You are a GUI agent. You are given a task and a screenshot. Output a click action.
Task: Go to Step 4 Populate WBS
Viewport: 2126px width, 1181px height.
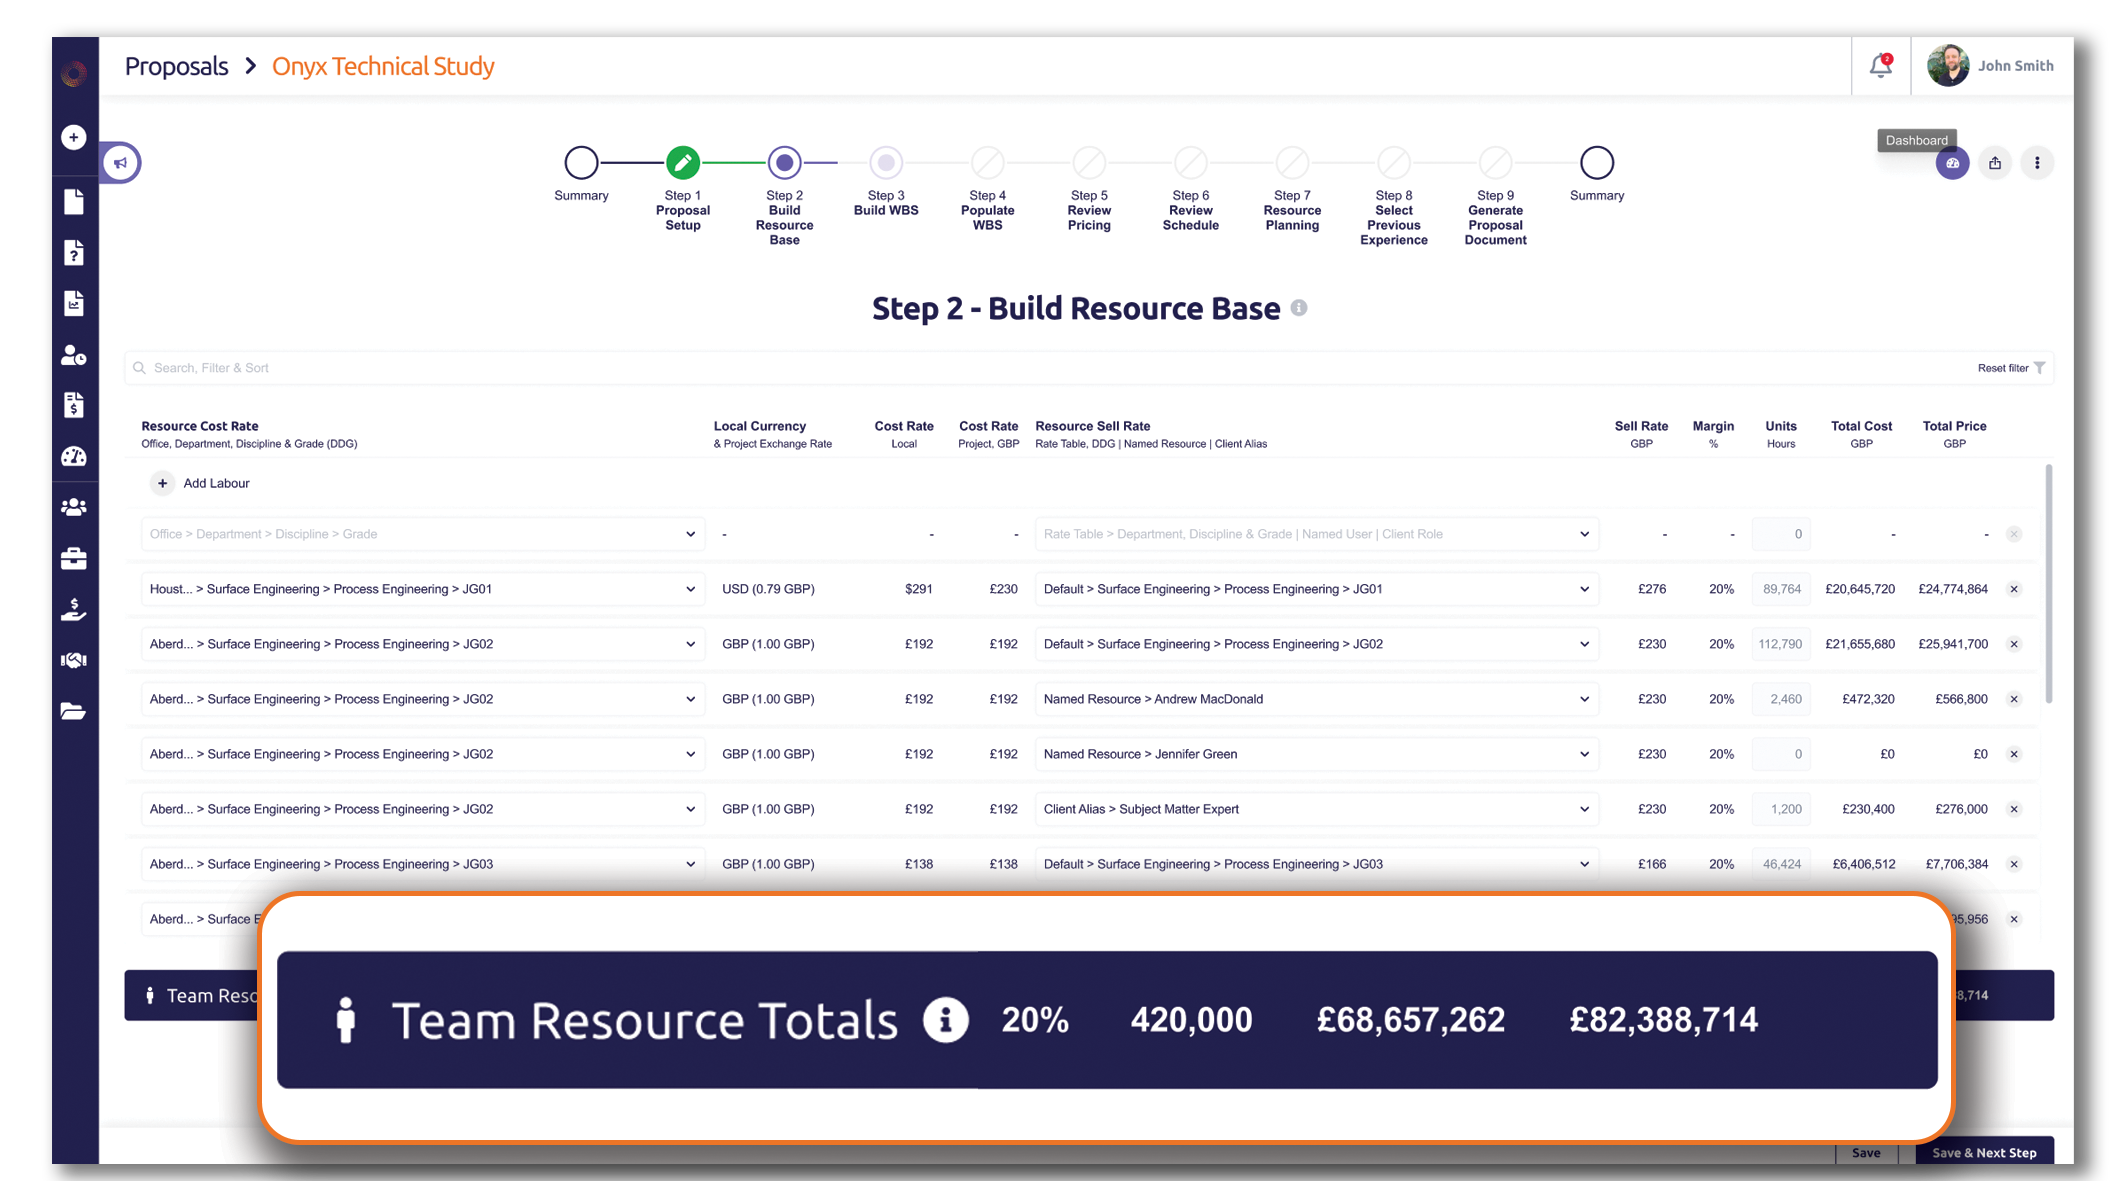pos(988,162)
